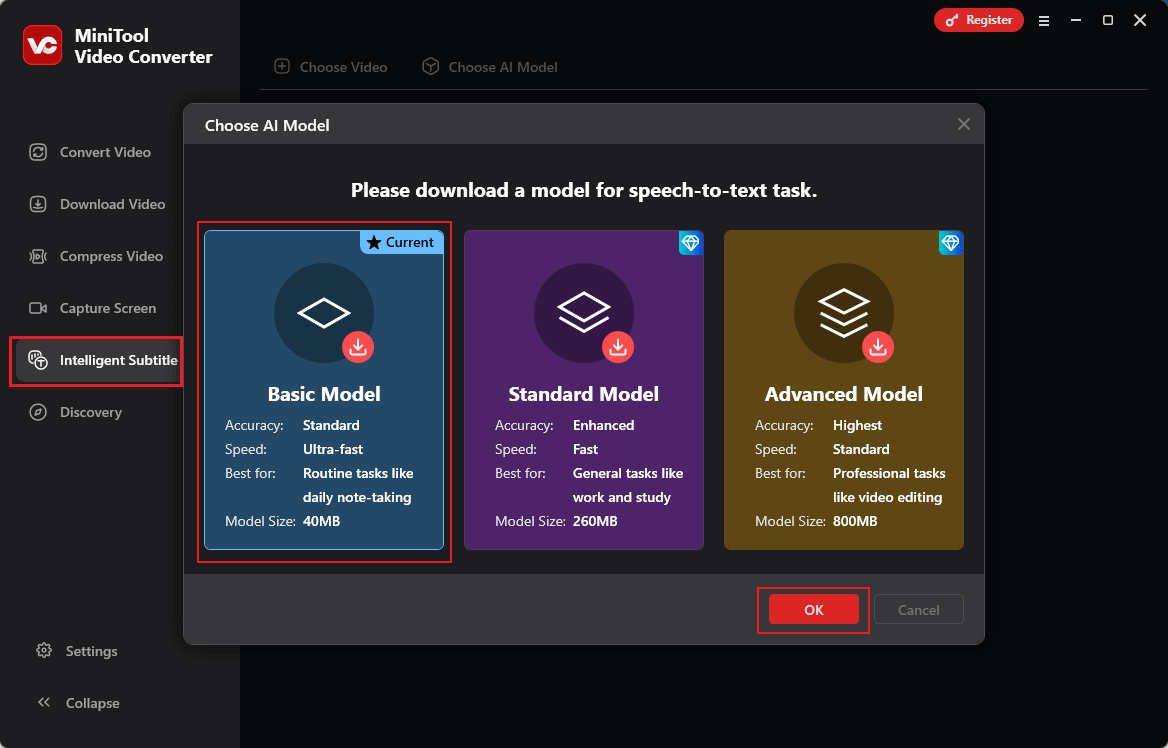
Task: Click the Current star badge on Basic Model
Action: point(402,242)
